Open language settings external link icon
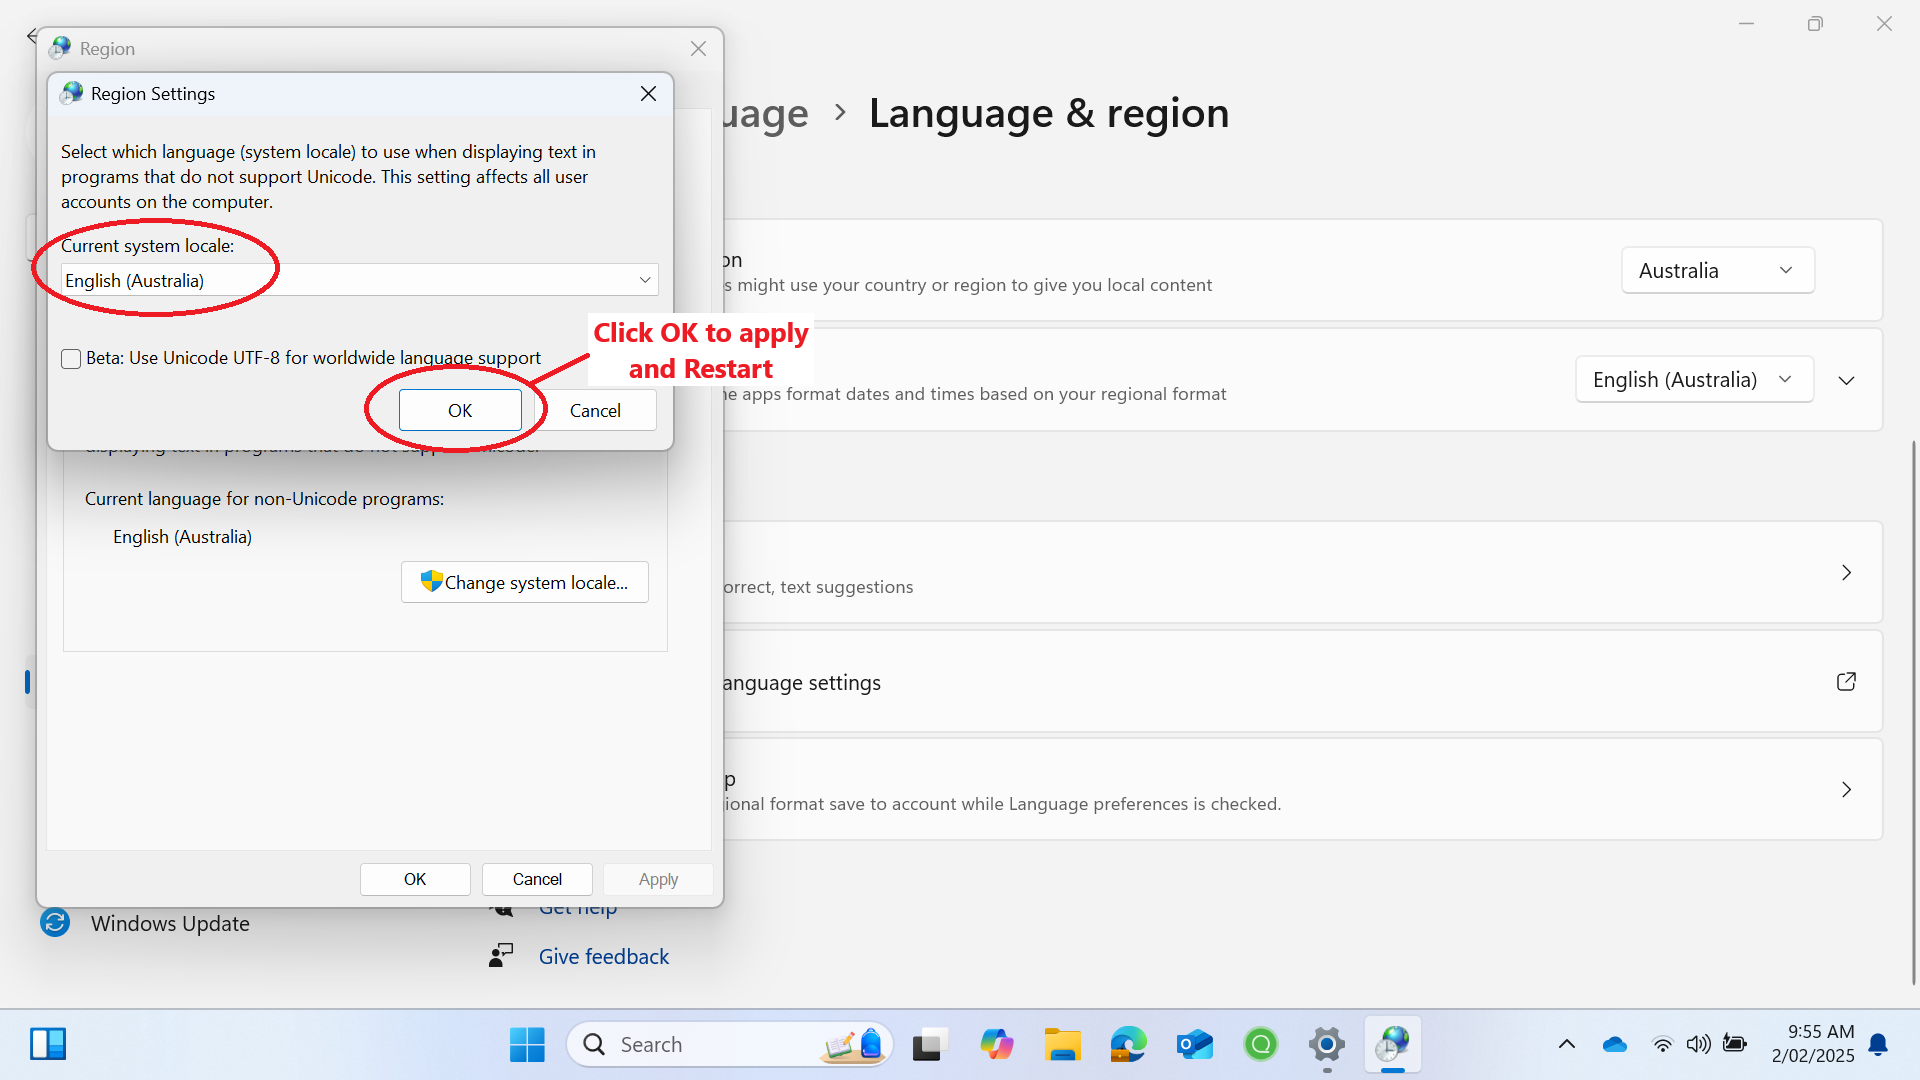Image resolution: width=1920 pixels, height=1080 pixels. click(x=1846, y=682)
